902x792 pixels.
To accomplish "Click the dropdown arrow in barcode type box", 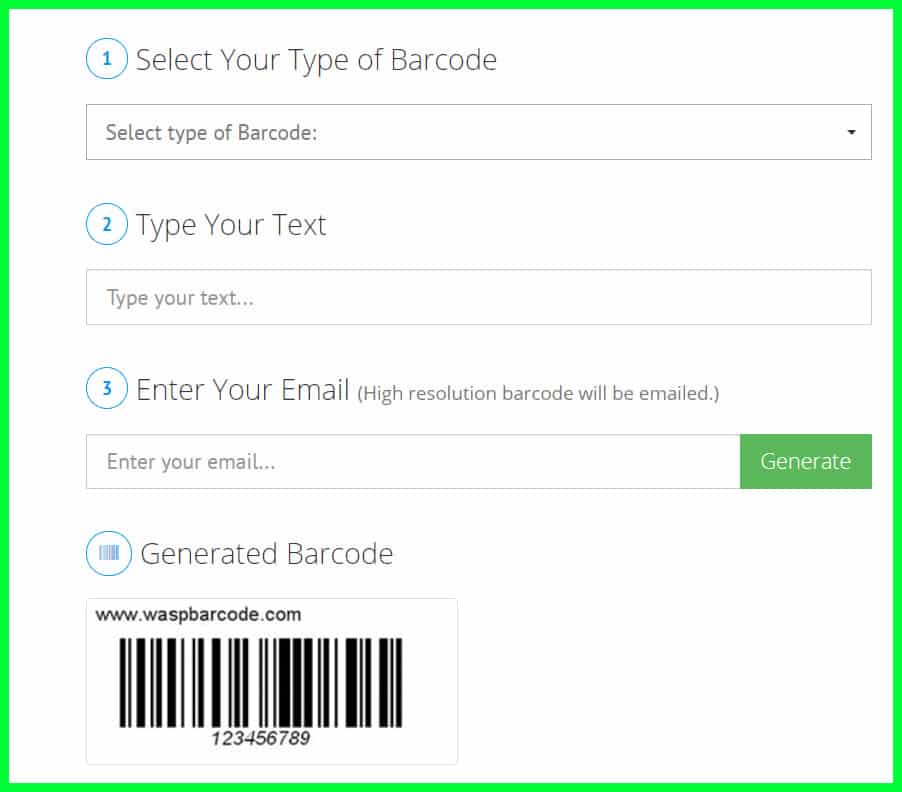I will [x=851, y=132].
